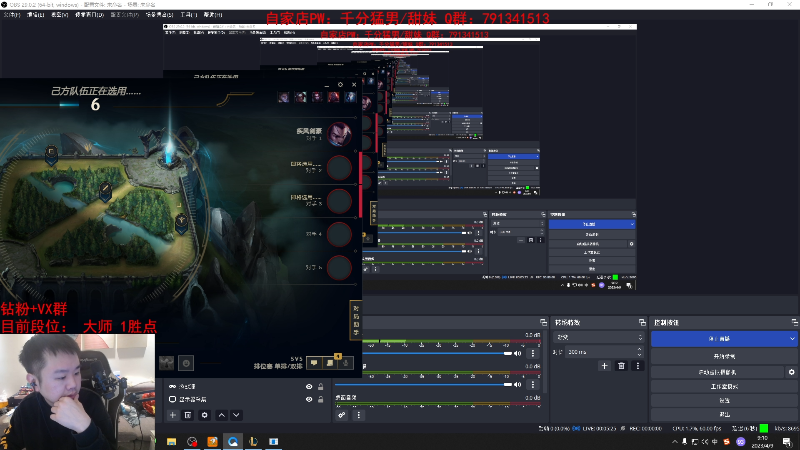The height and width of the screenshot is (450, 800).
Task: Click Start Recording in Controls
Action: 724,357
